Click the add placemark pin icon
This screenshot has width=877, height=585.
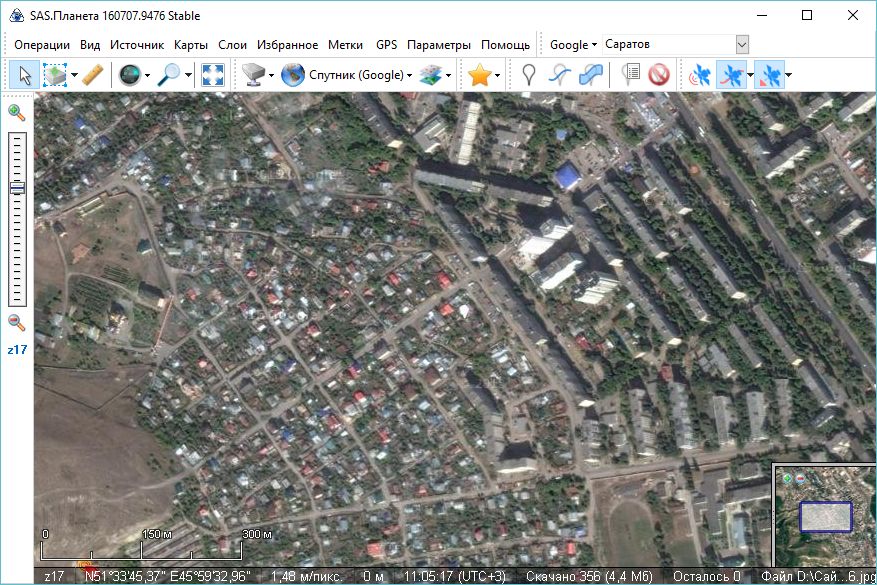tap(529, 75)
